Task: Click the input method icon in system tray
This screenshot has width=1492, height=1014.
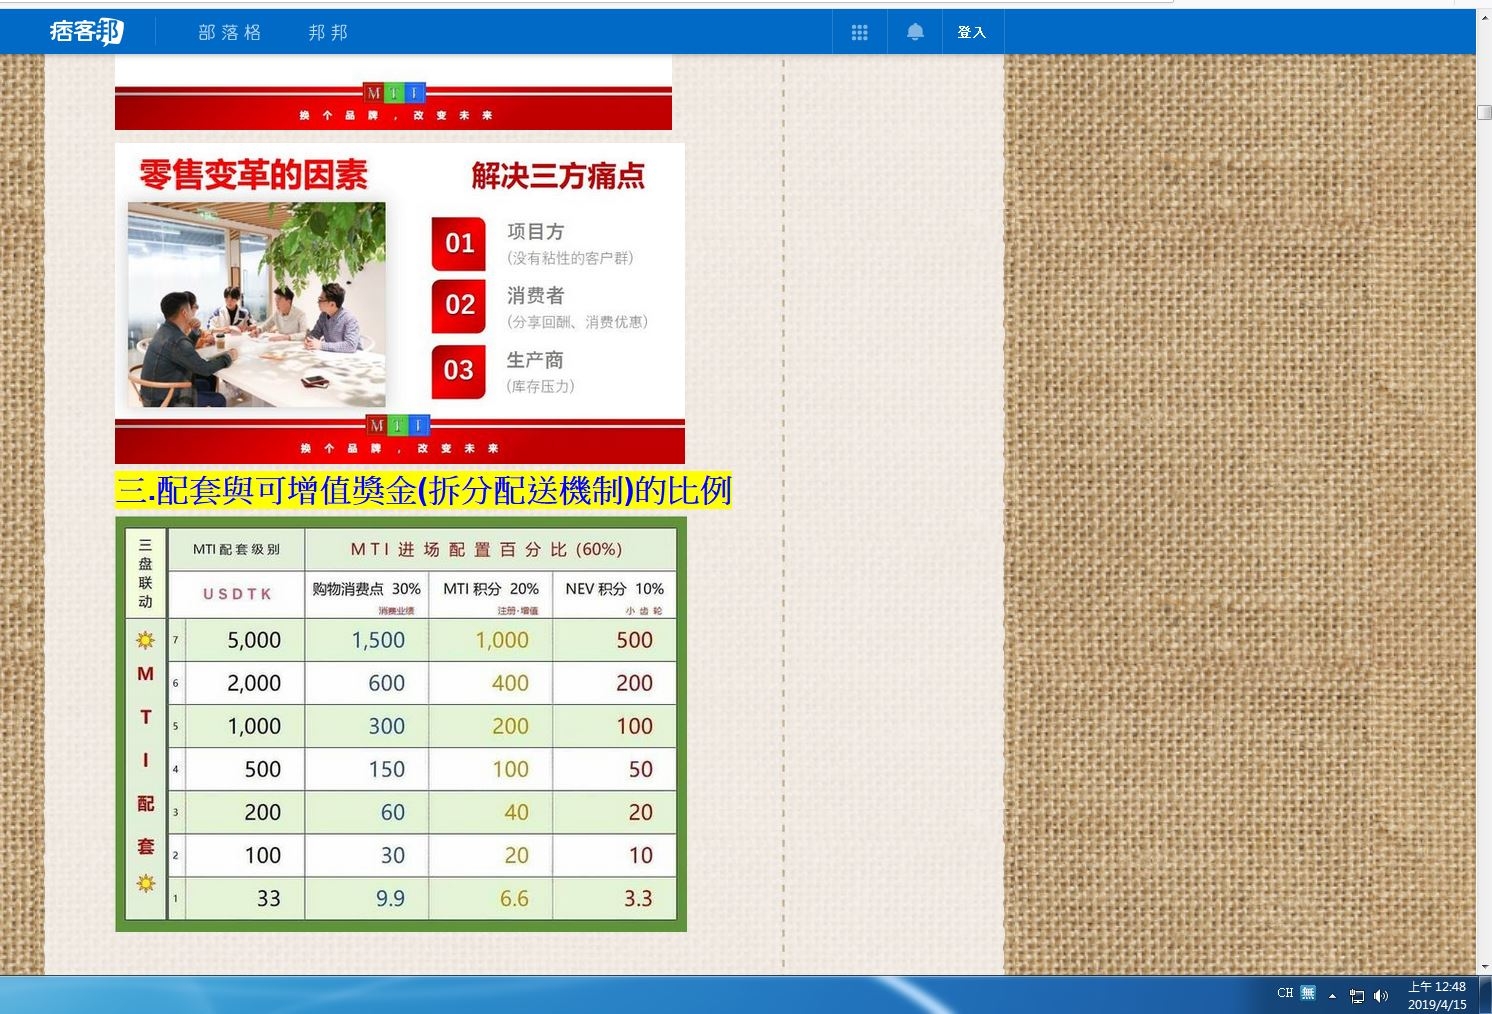Action: (x=1308, y=993)
